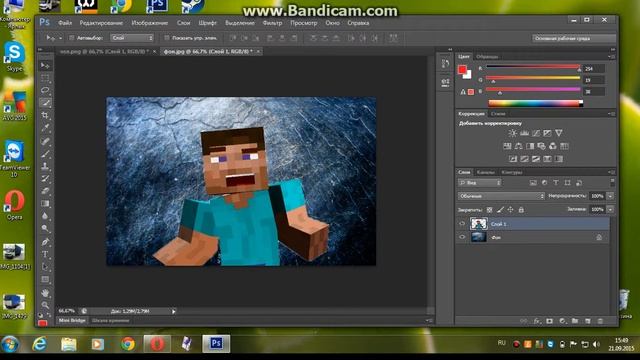The width and height of the screenshot is (640, 360).
Task: Select the Clone Stamp tool
Action: click(x=45, y=166)
